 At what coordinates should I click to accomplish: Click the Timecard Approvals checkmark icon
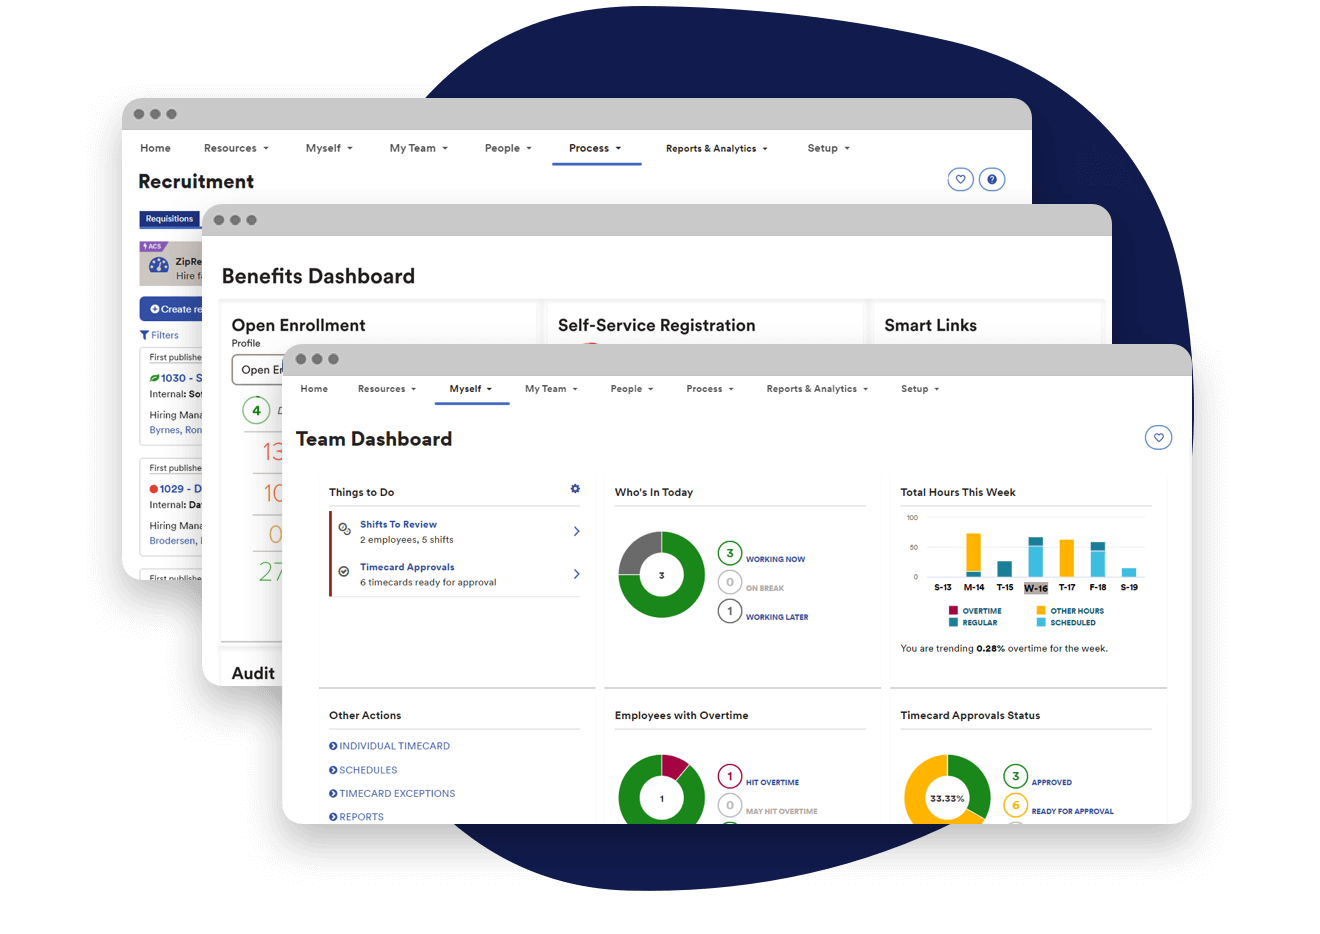(344, 570)
